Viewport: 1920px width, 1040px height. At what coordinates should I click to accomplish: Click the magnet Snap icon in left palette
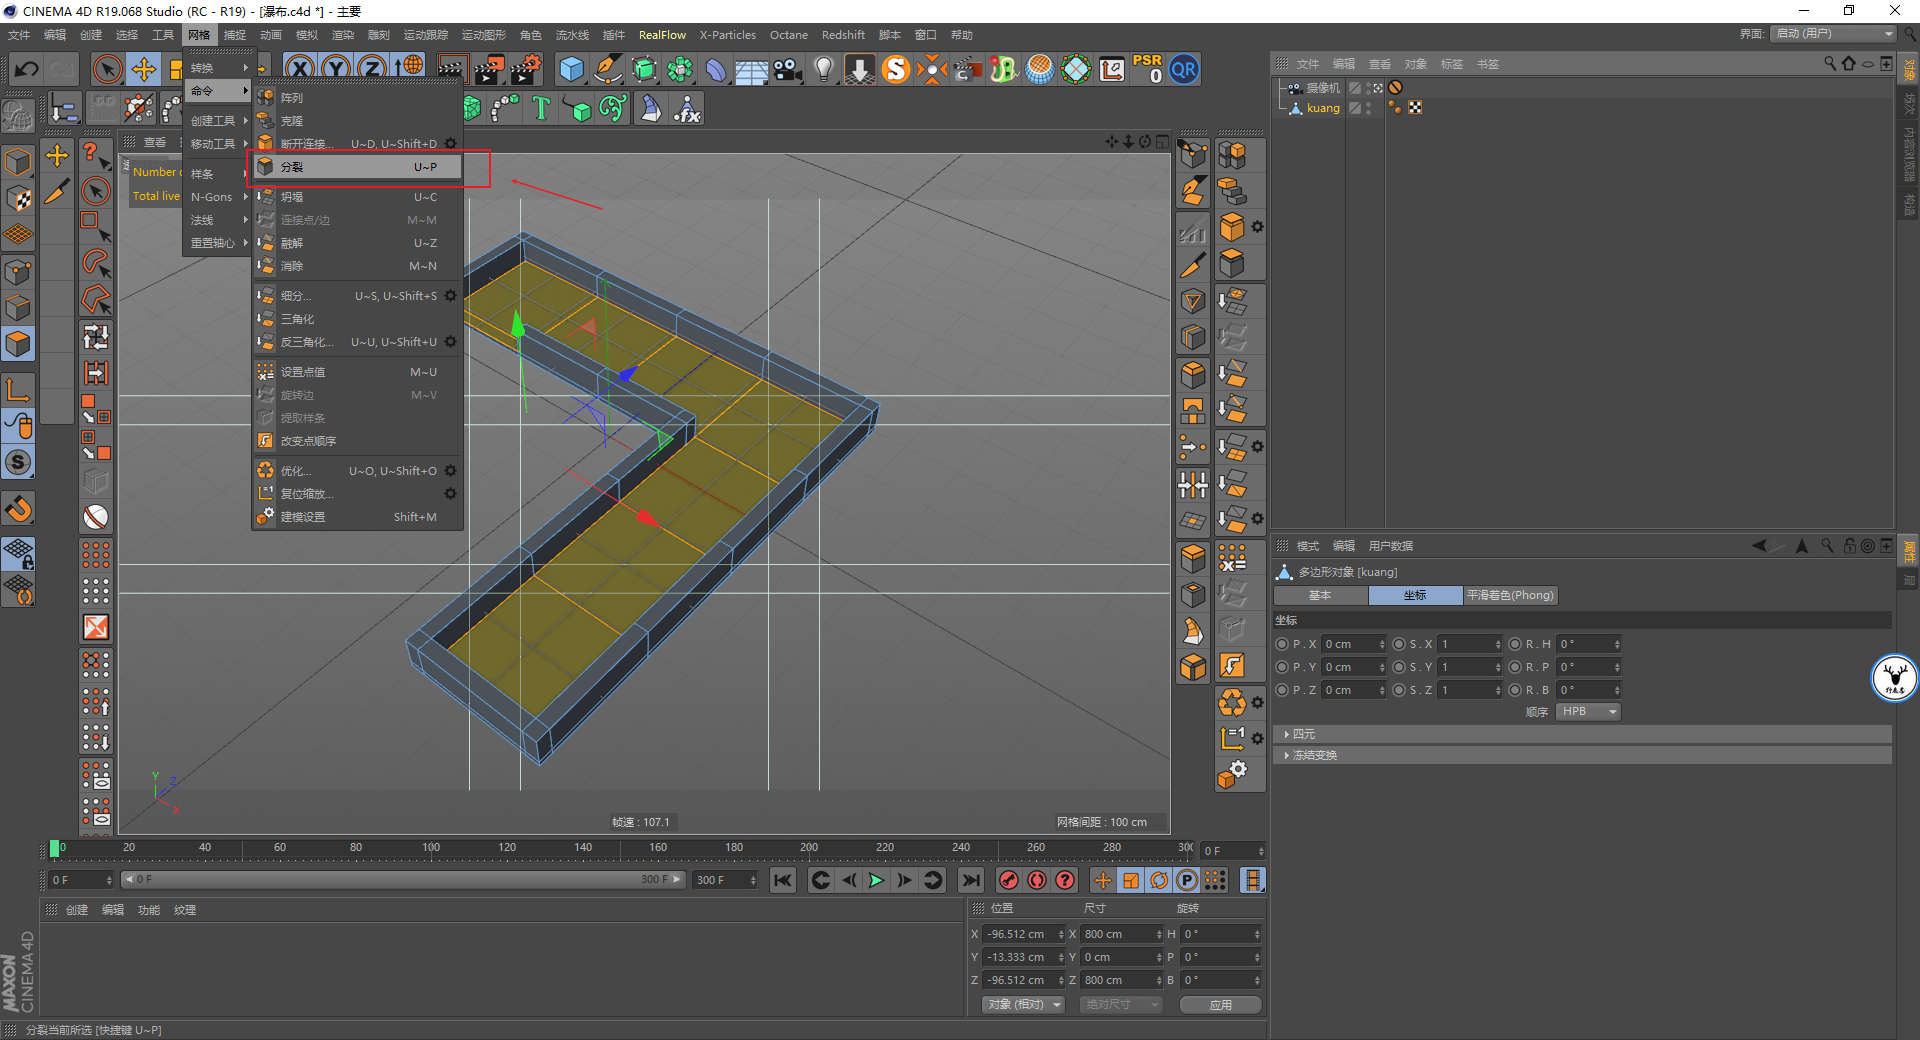point(18,510)
